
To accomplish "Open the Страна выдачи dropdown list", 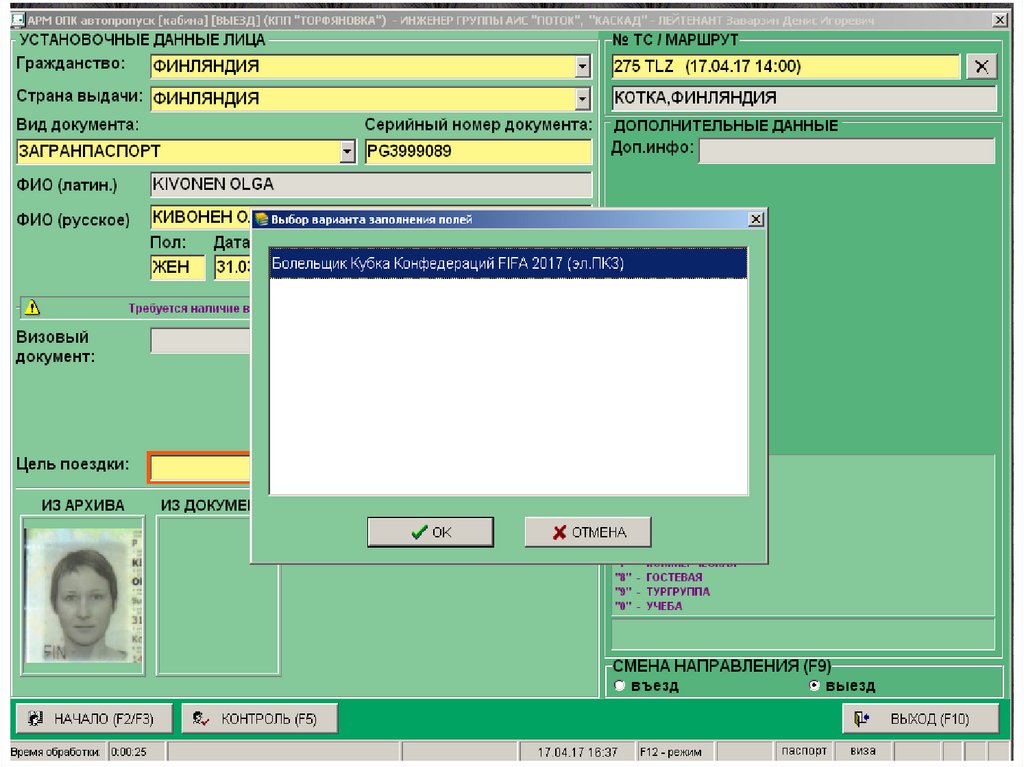I will [x=583, y=99].
